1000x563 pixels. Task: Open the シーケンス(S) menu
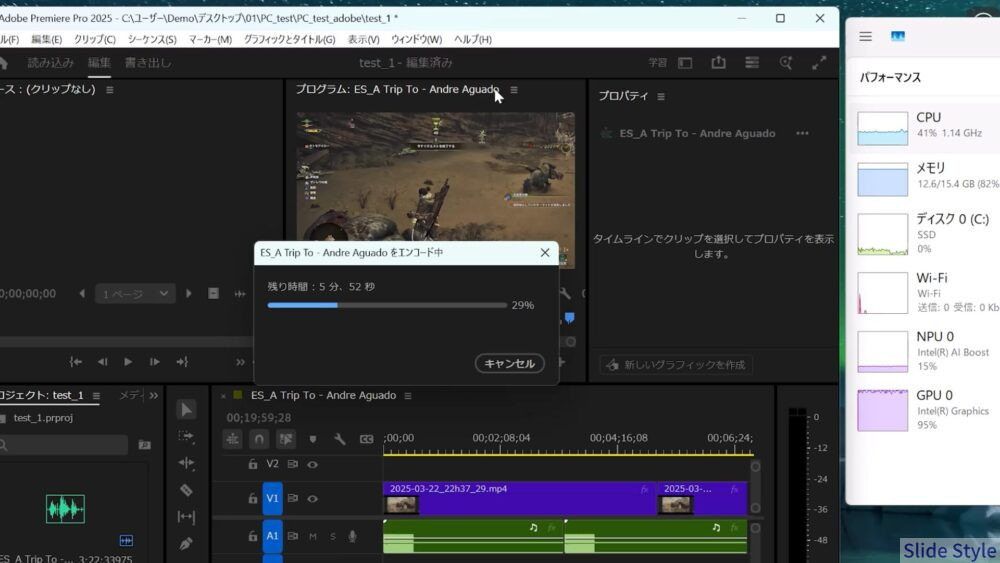click(152, 39)
